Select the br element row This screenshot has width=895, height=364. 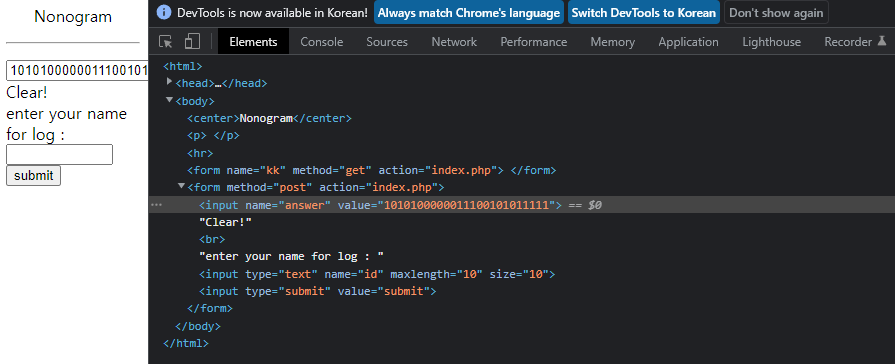coord(522,239)
